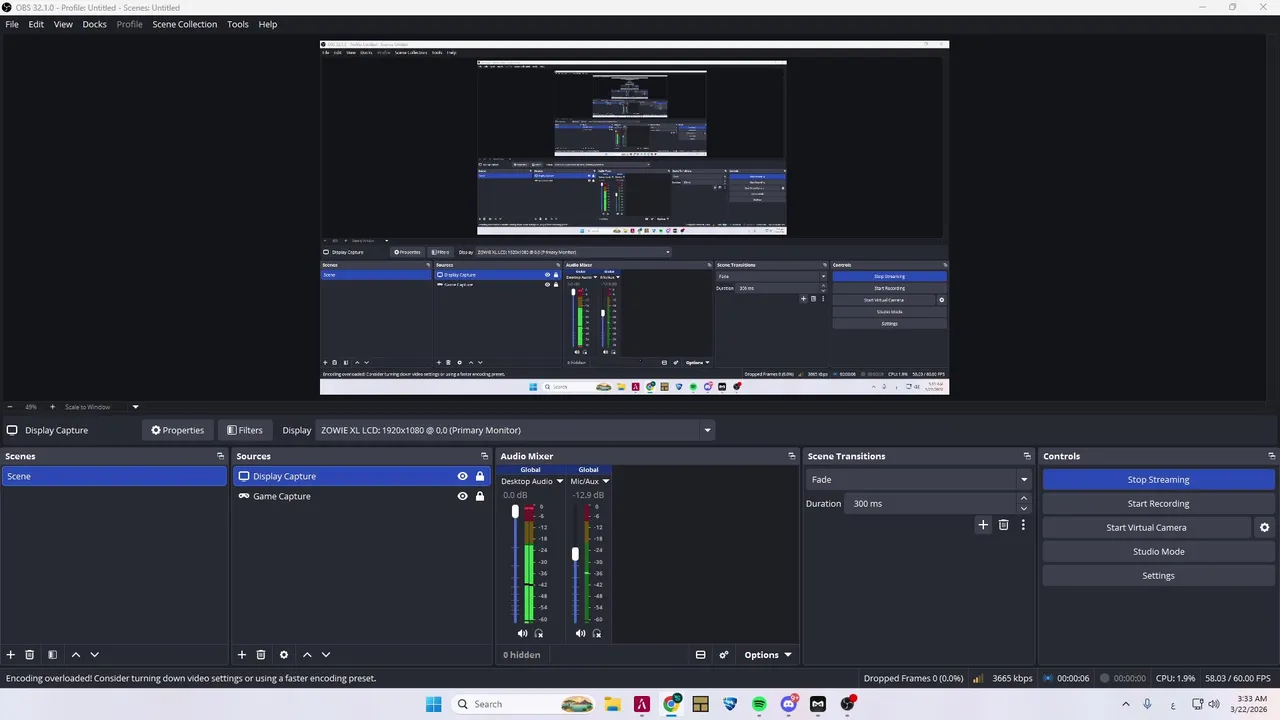1280x720 pixels.
Task: Pop out the Scenes dock
Action: pos(221,456)
